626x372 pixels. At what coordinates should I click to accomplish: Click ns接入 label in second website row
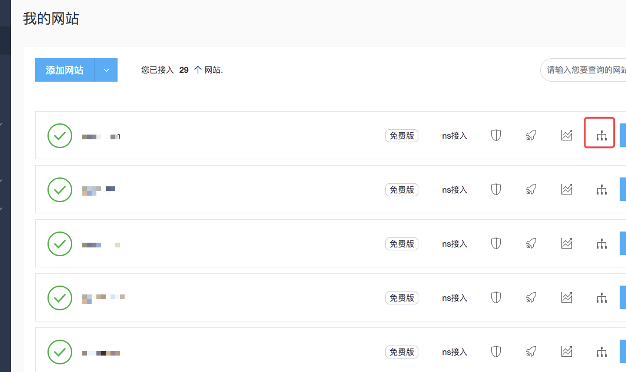tap(454, 190)
